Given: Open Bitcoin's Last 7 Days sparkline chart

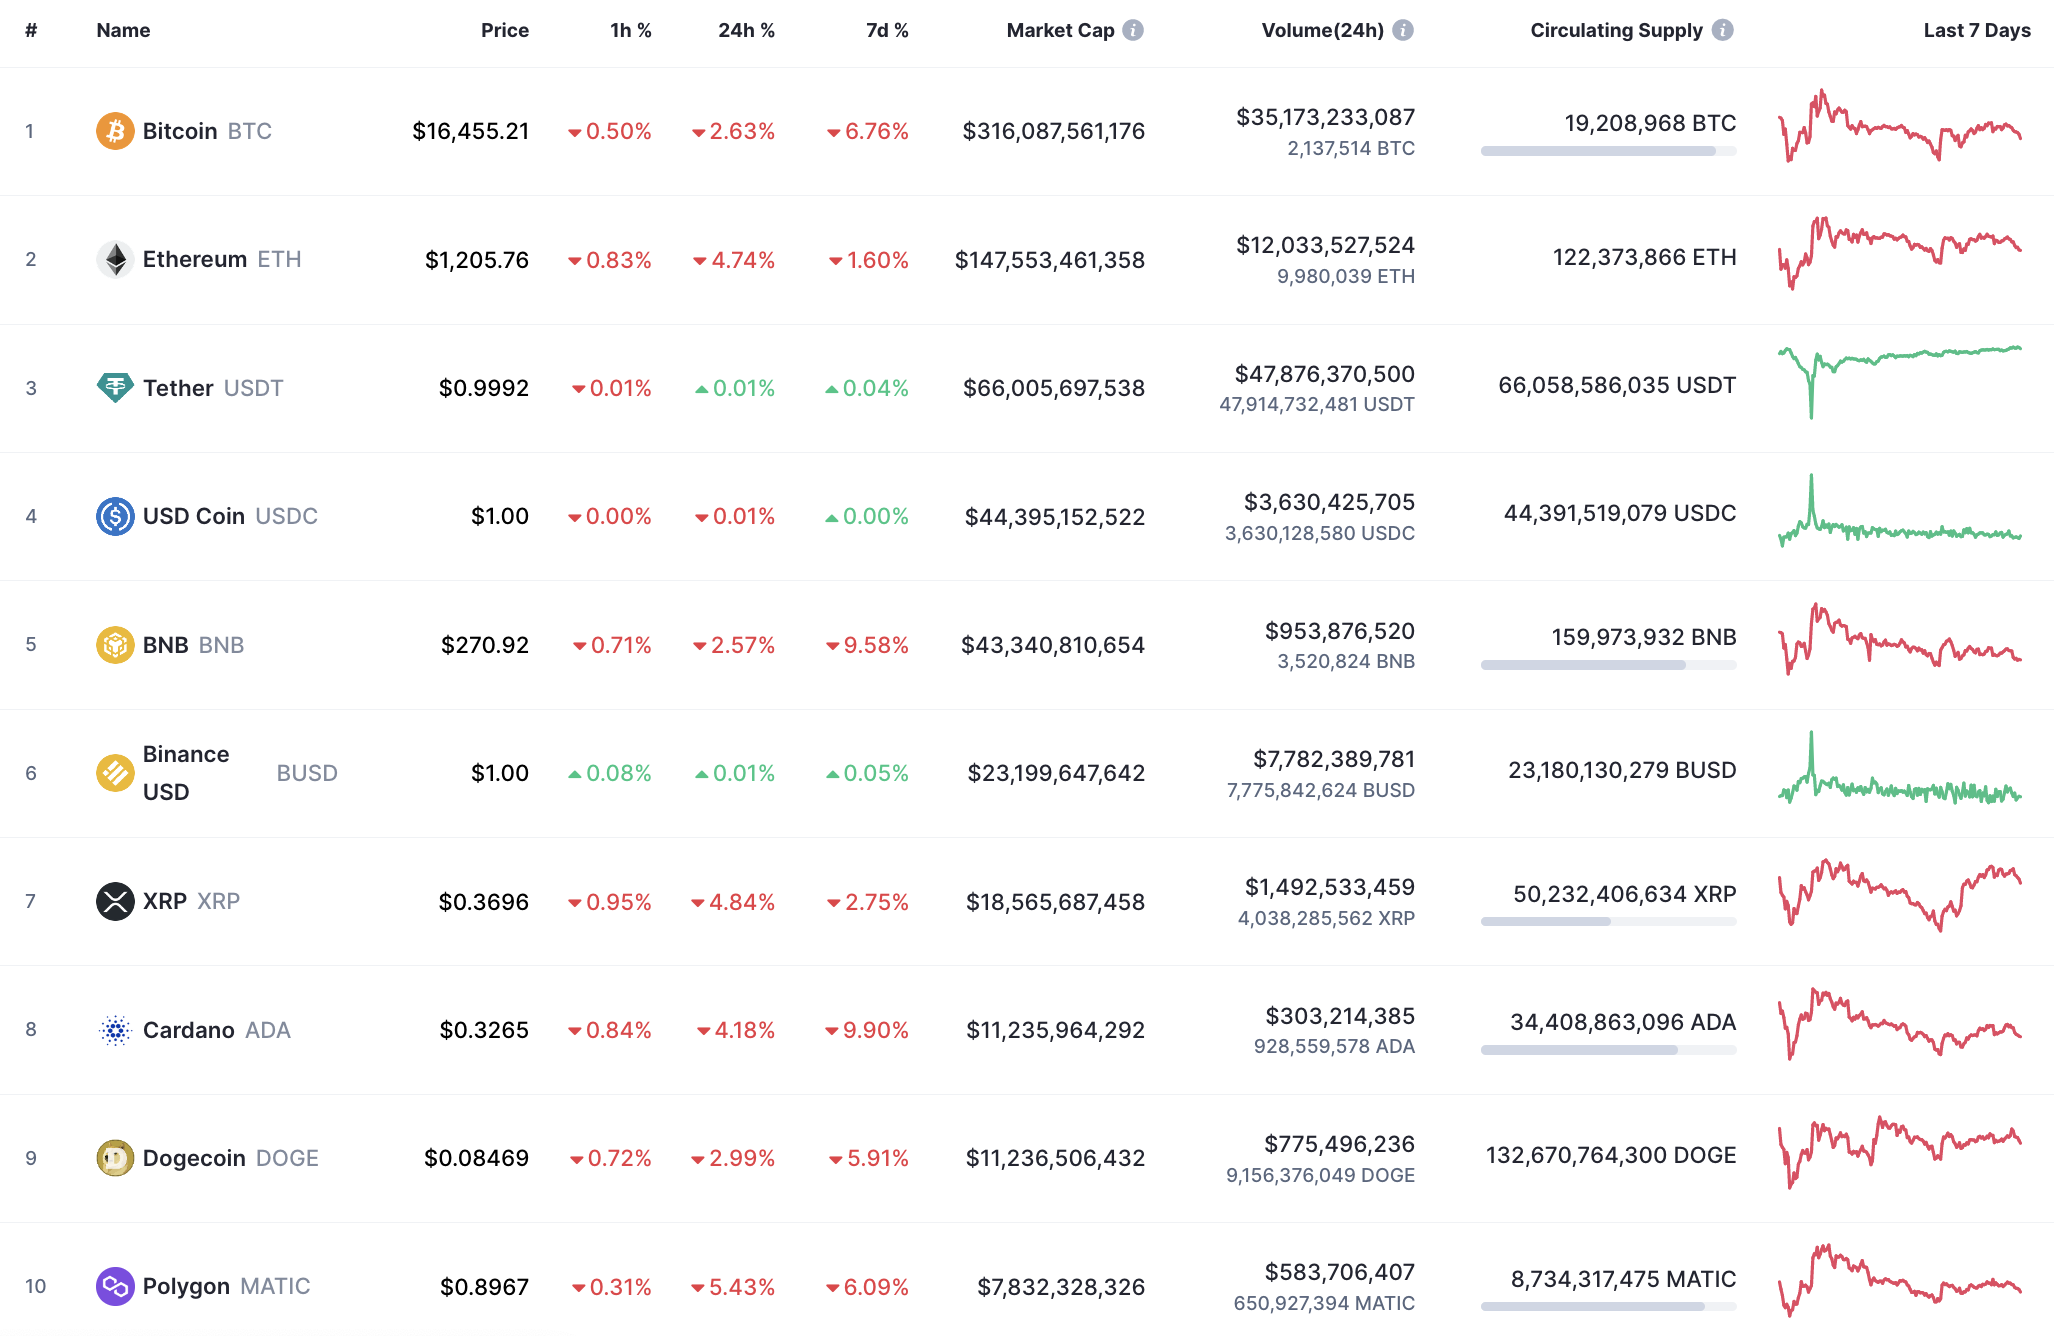Looking at the screenshot, I should [x=1900, y=130].
